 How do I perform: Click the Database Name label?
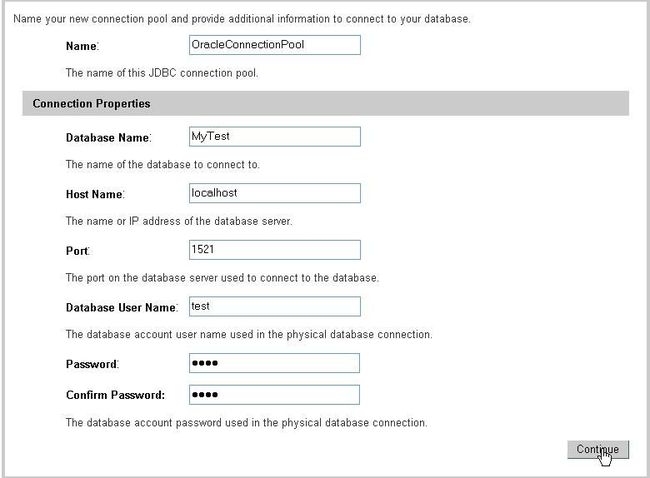[109, 138]
